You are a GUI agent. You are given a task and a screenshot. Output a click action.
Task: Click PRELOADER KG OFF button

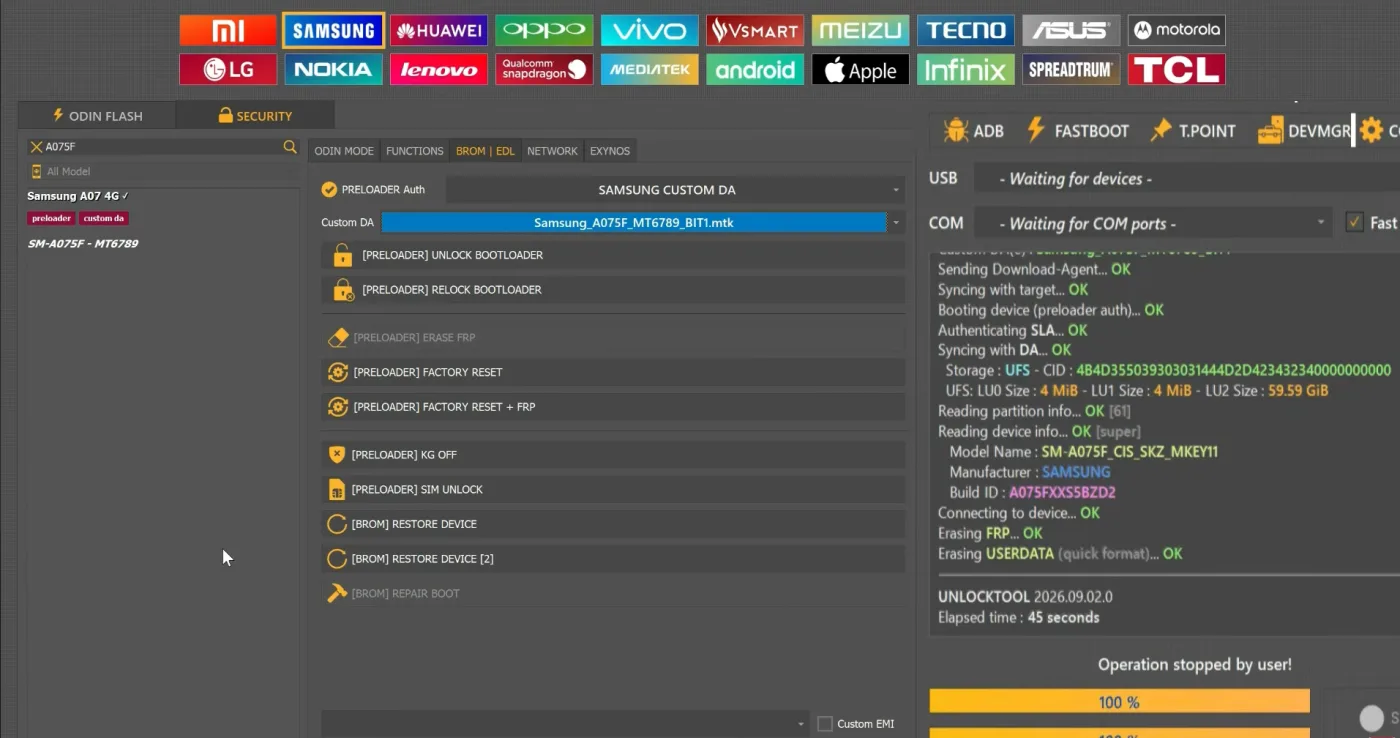[613, 455]
